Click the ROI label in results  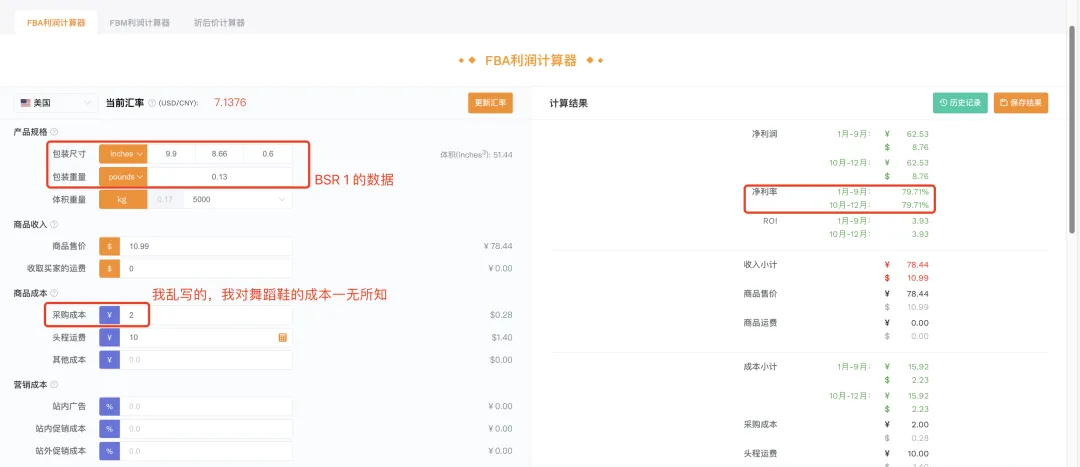click(770, 221)
